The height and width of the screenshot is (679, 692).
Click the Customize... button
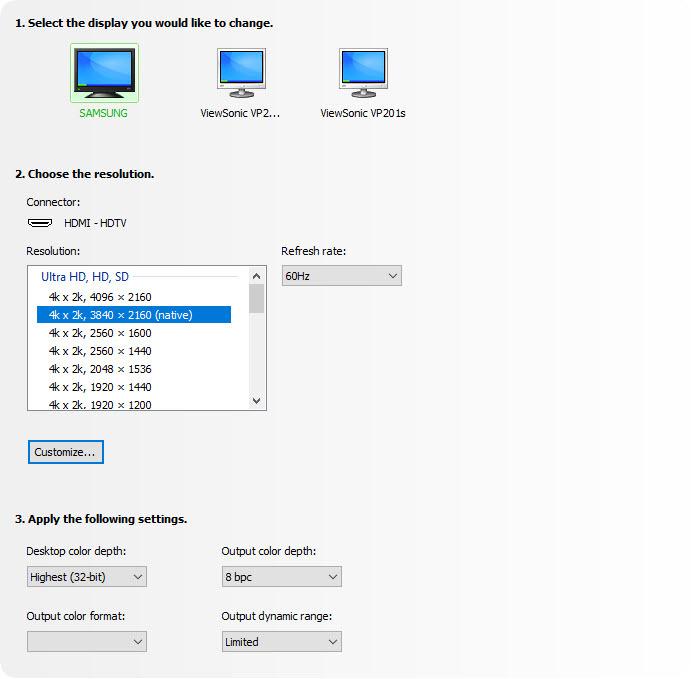pos(65,452)
